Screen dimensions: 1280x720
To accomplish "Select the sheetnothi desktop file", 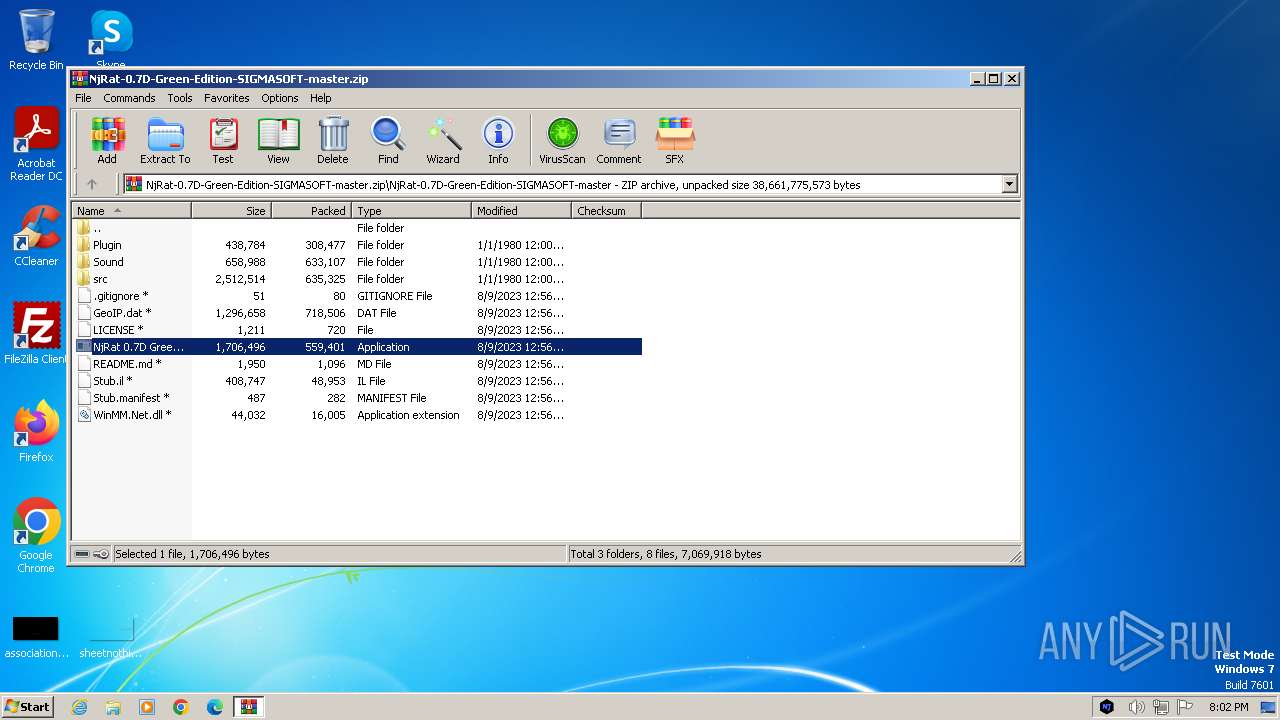I will pos(111,637).
